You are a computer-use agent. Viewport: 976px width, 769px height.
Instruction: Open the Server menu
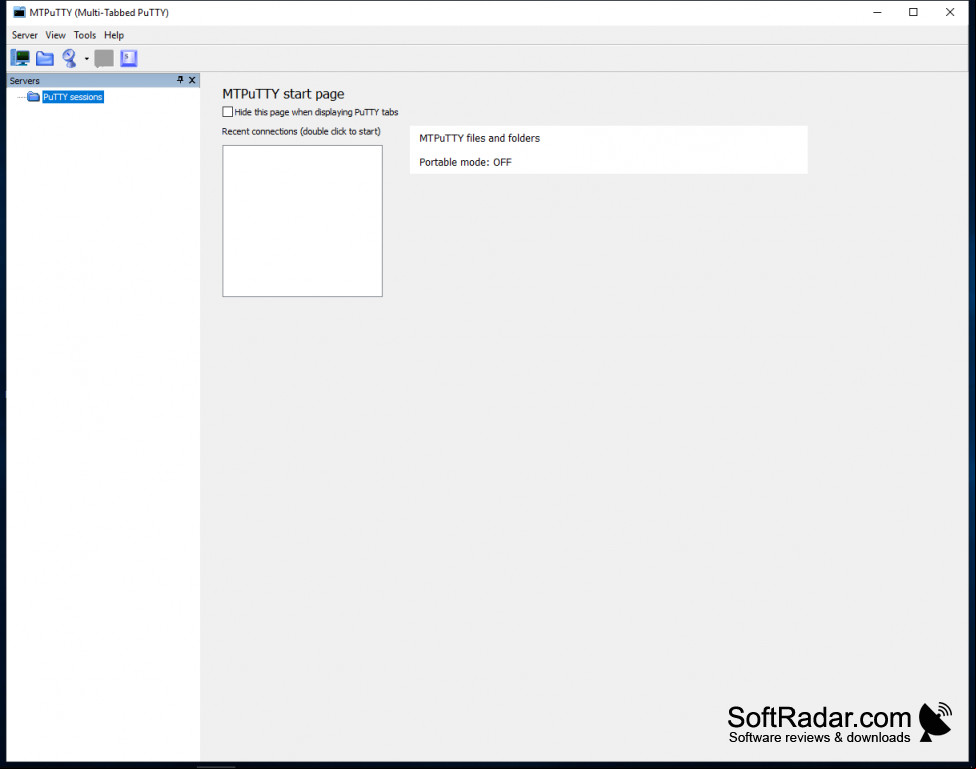point(25,35)
